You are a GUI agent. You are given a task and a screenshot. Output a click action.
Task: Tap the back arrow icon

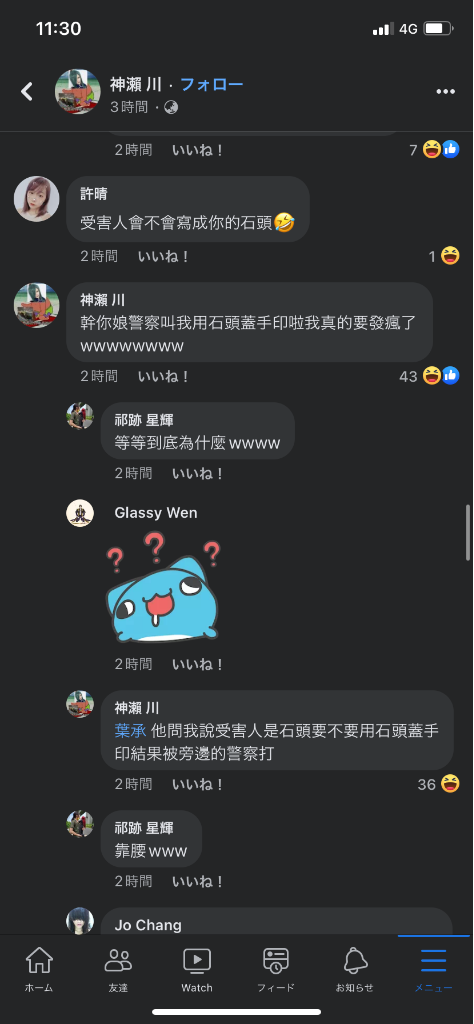click(27, 91)
